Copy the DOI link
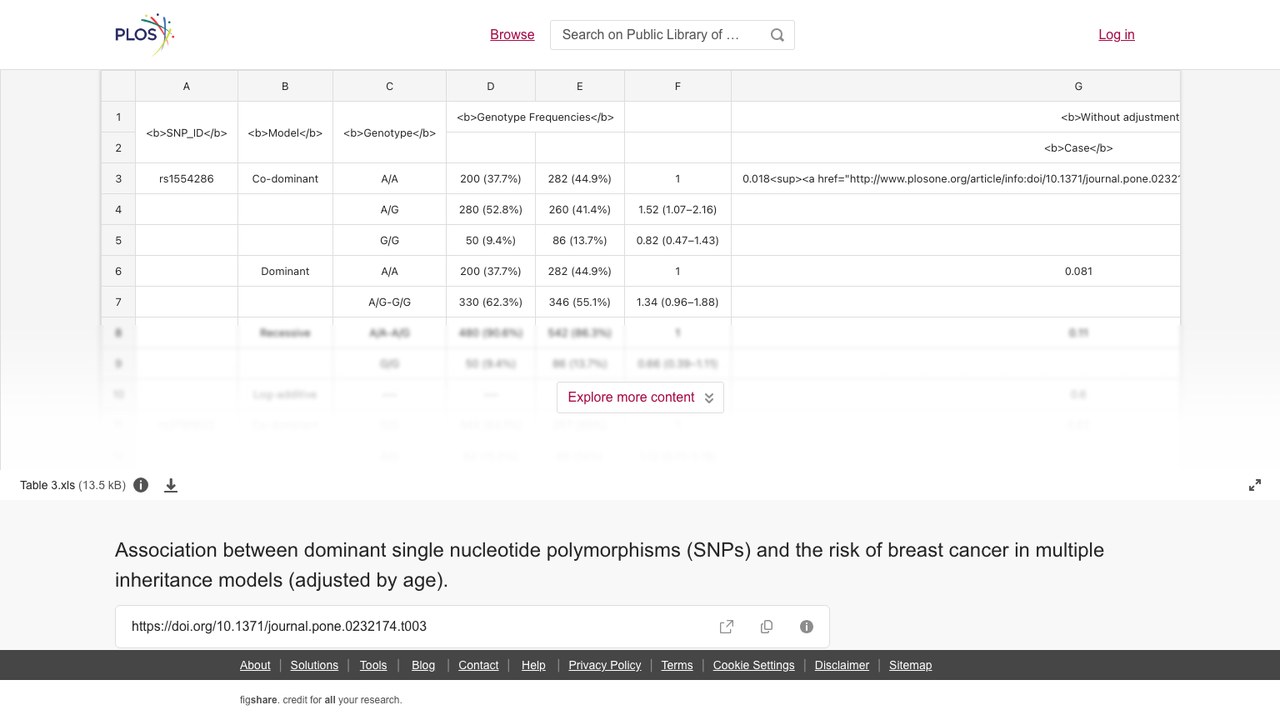 (767, 627)
